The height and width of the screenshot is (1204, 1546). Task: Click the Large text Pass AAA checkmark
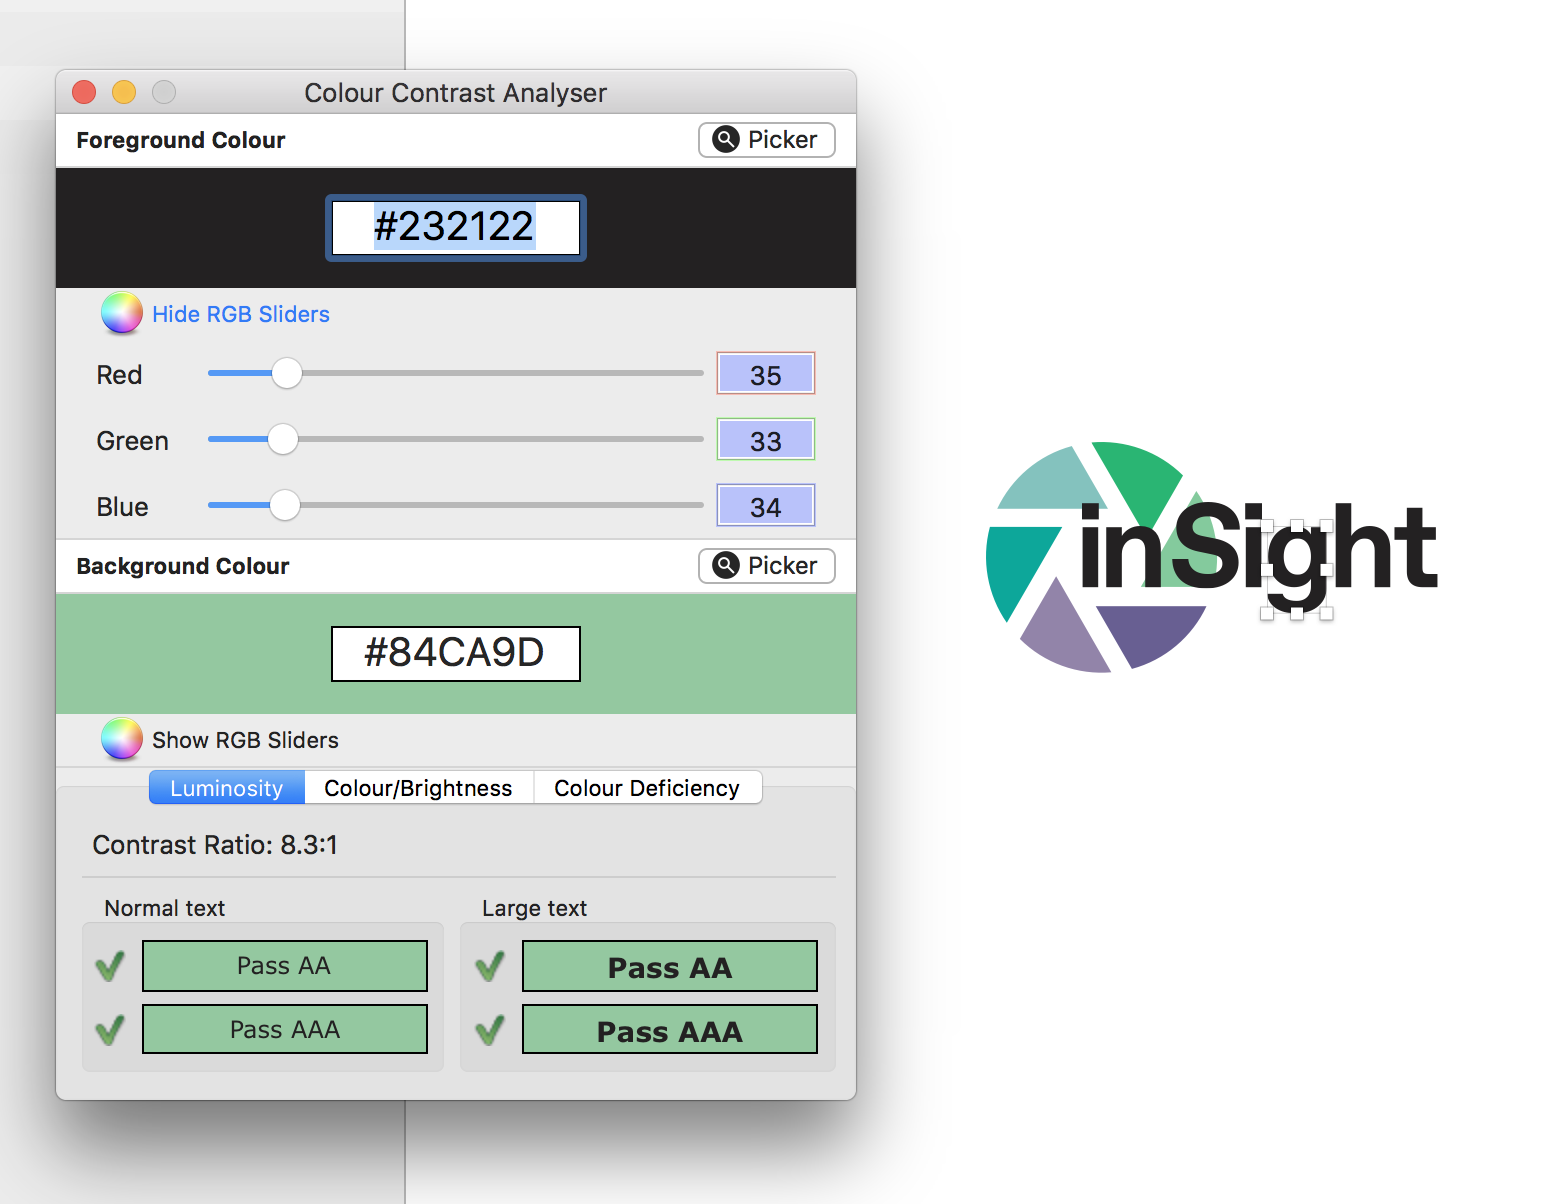click(490, 1029)
